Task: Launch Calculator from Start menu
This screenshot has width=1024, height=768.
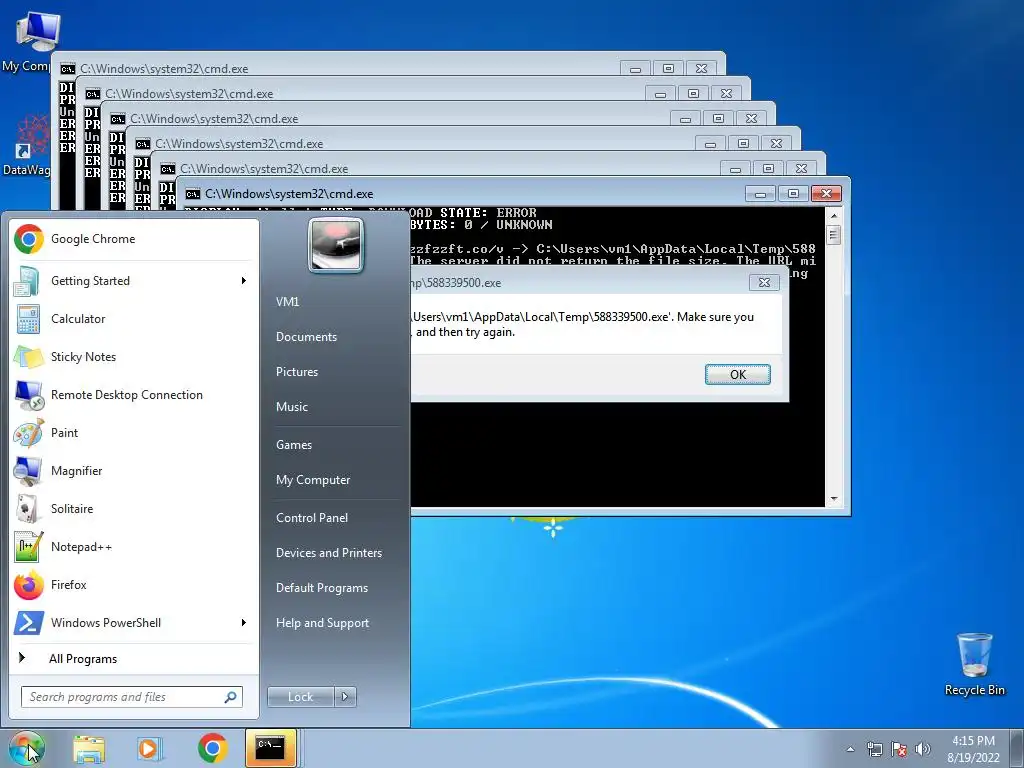Action: pyautogui.click(x=134, y=319)
